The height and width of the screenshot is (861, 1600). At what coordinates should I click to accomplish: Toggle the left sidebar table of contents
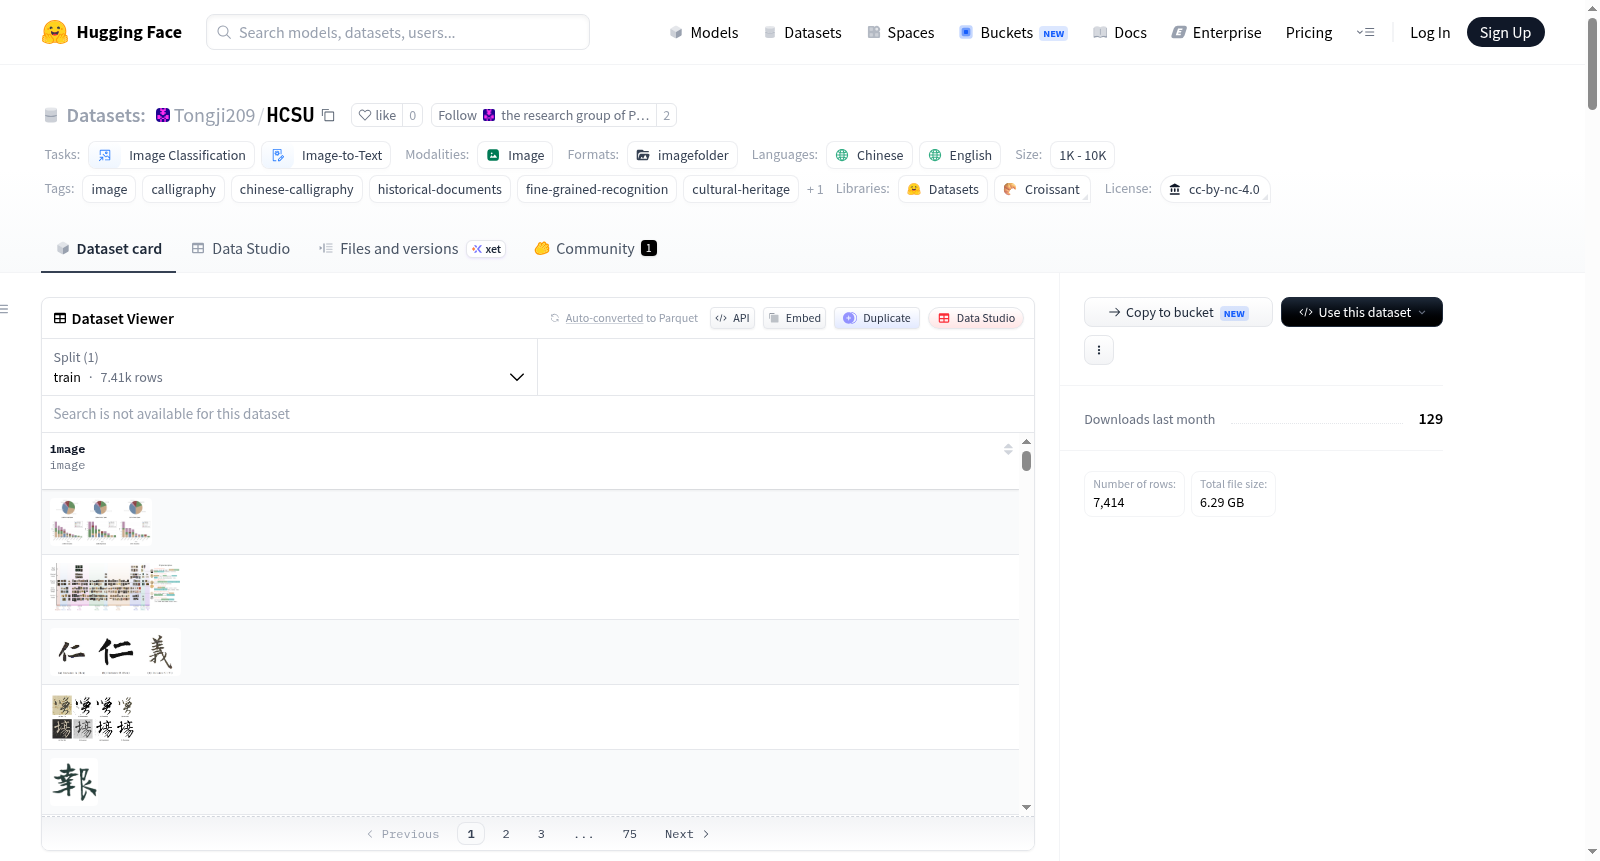[x=4, y=309]
